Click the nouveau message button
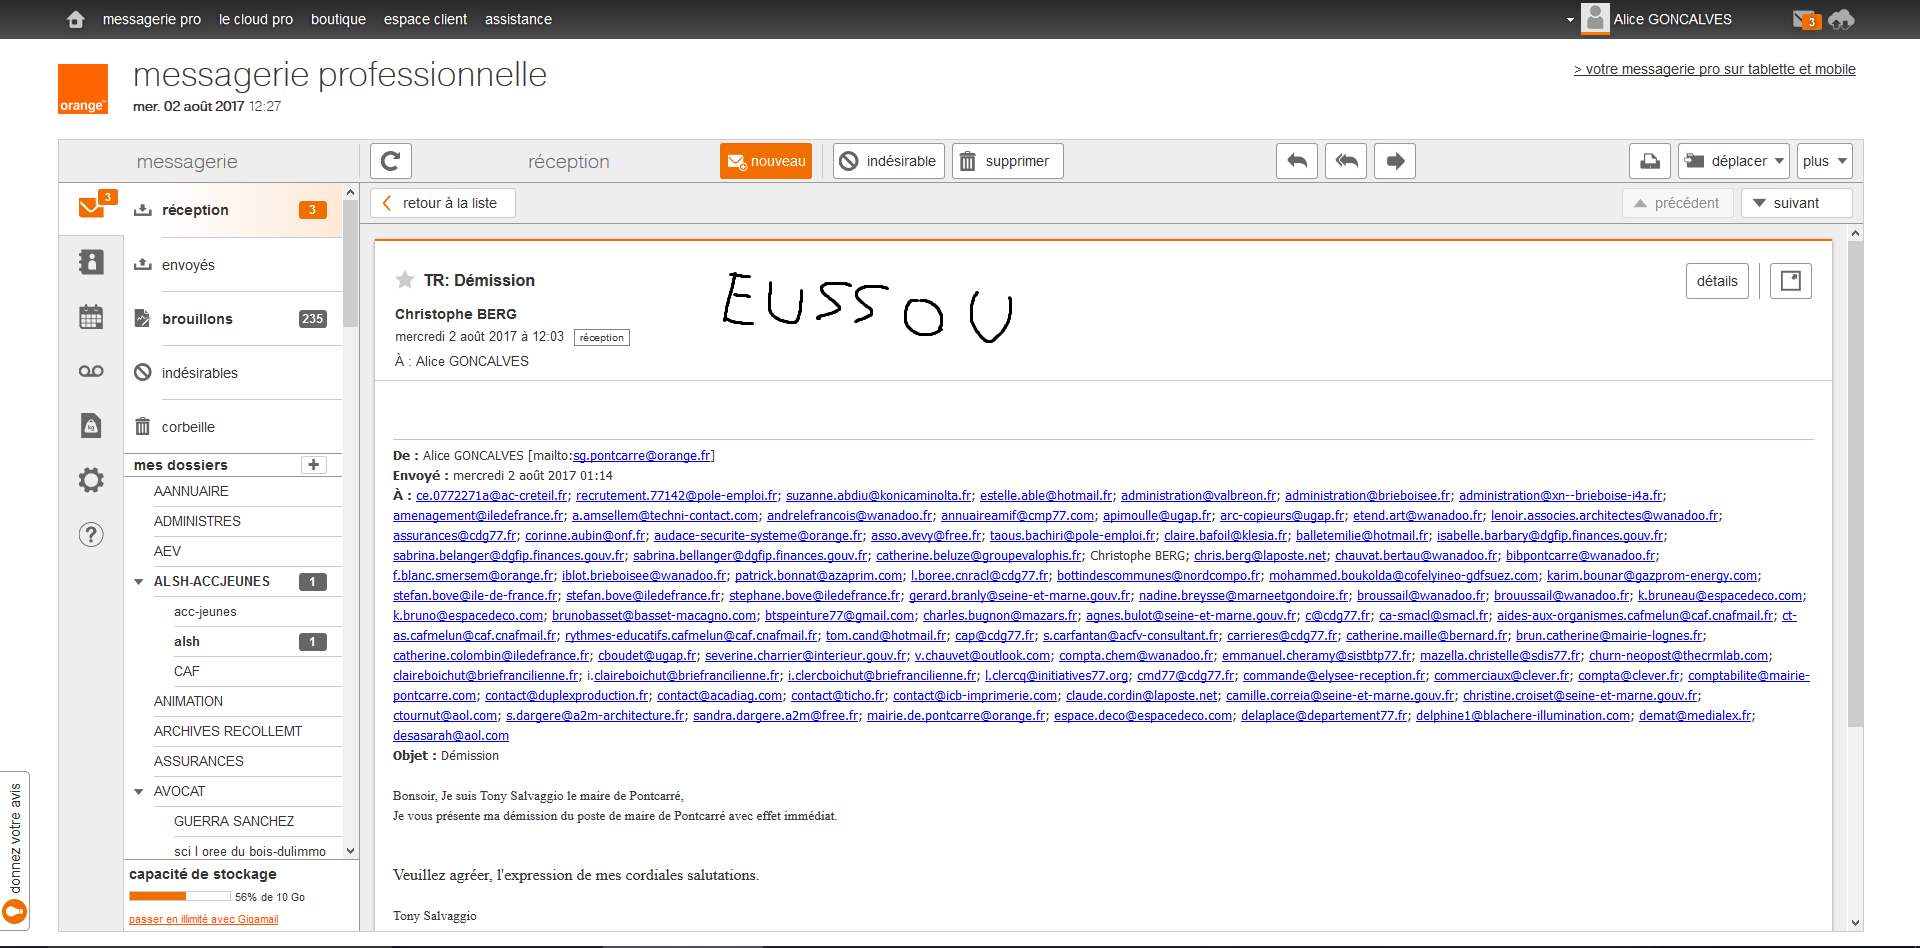Screen dimensions: 1920x948 [x=766, y=161]
